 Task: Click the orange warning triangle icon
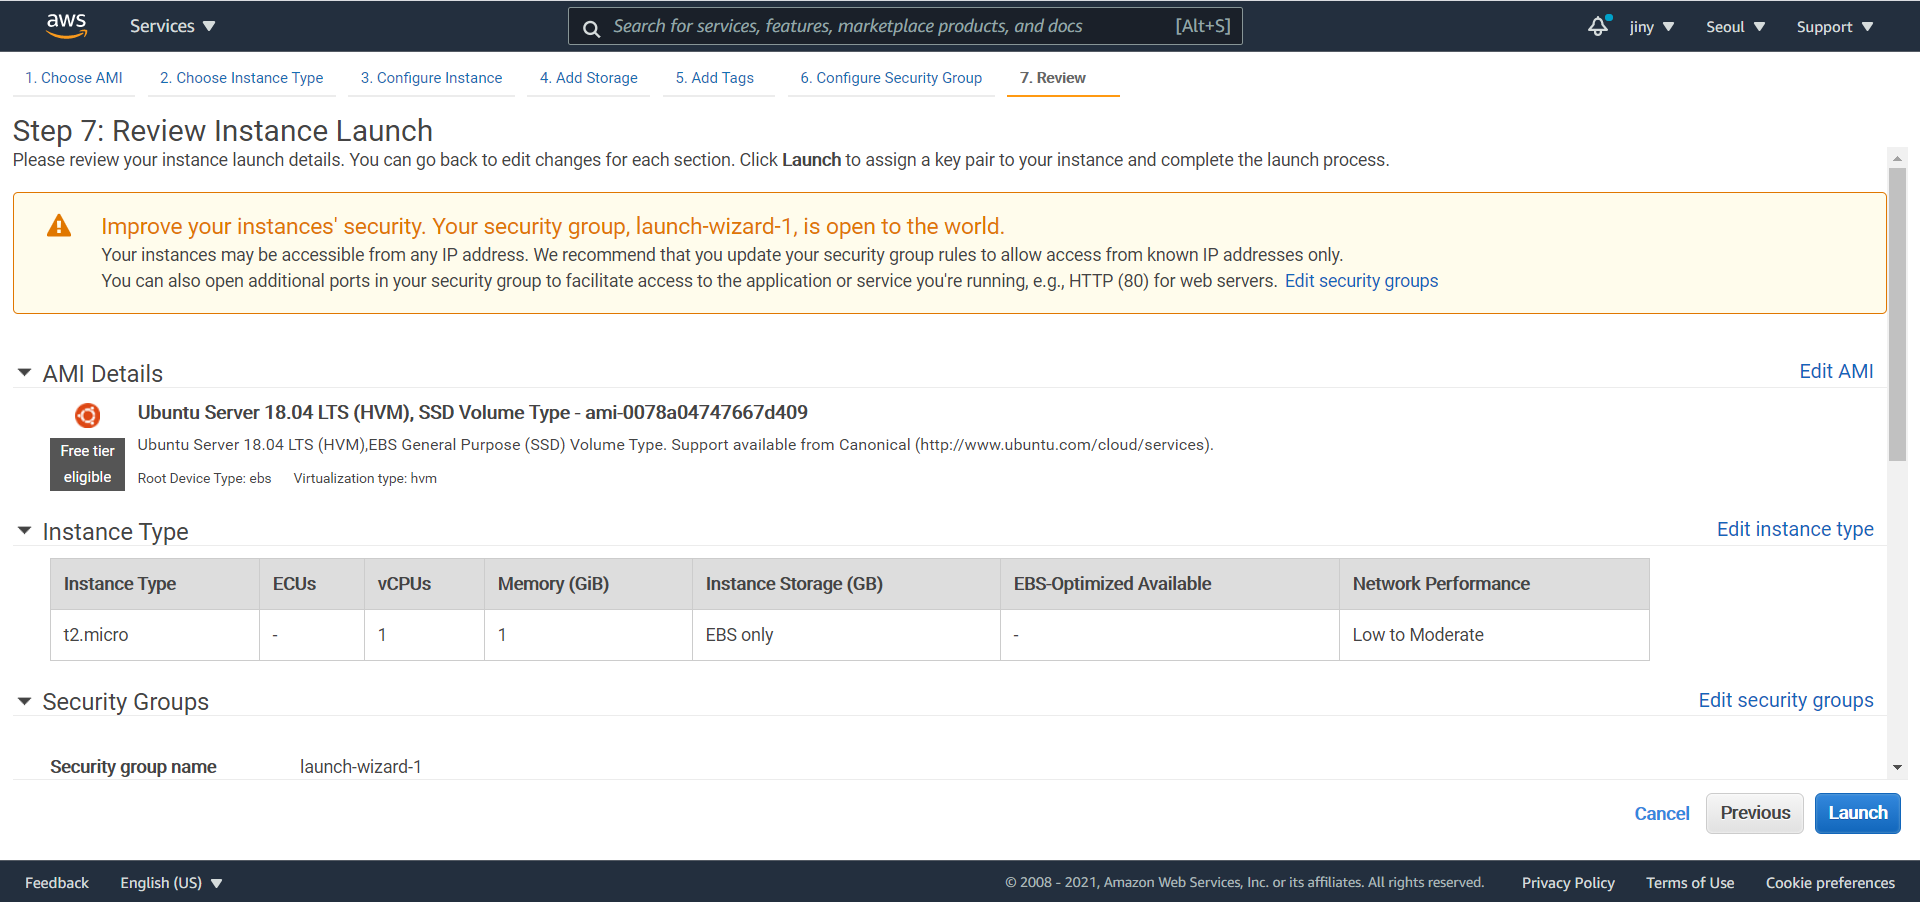coord(59,226)
